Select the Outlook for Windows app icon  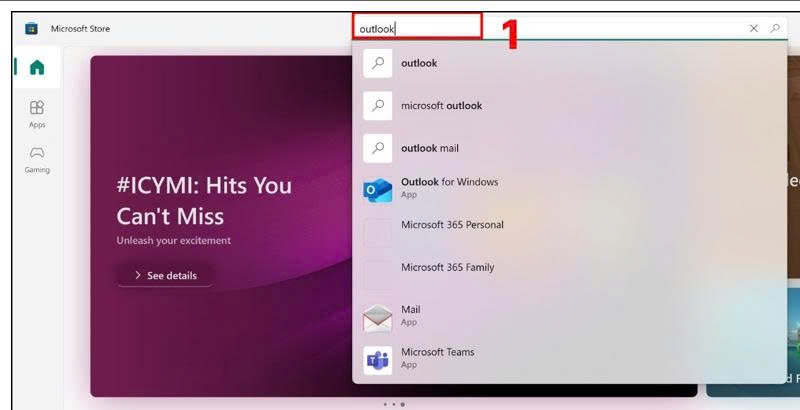coord(378,190)
